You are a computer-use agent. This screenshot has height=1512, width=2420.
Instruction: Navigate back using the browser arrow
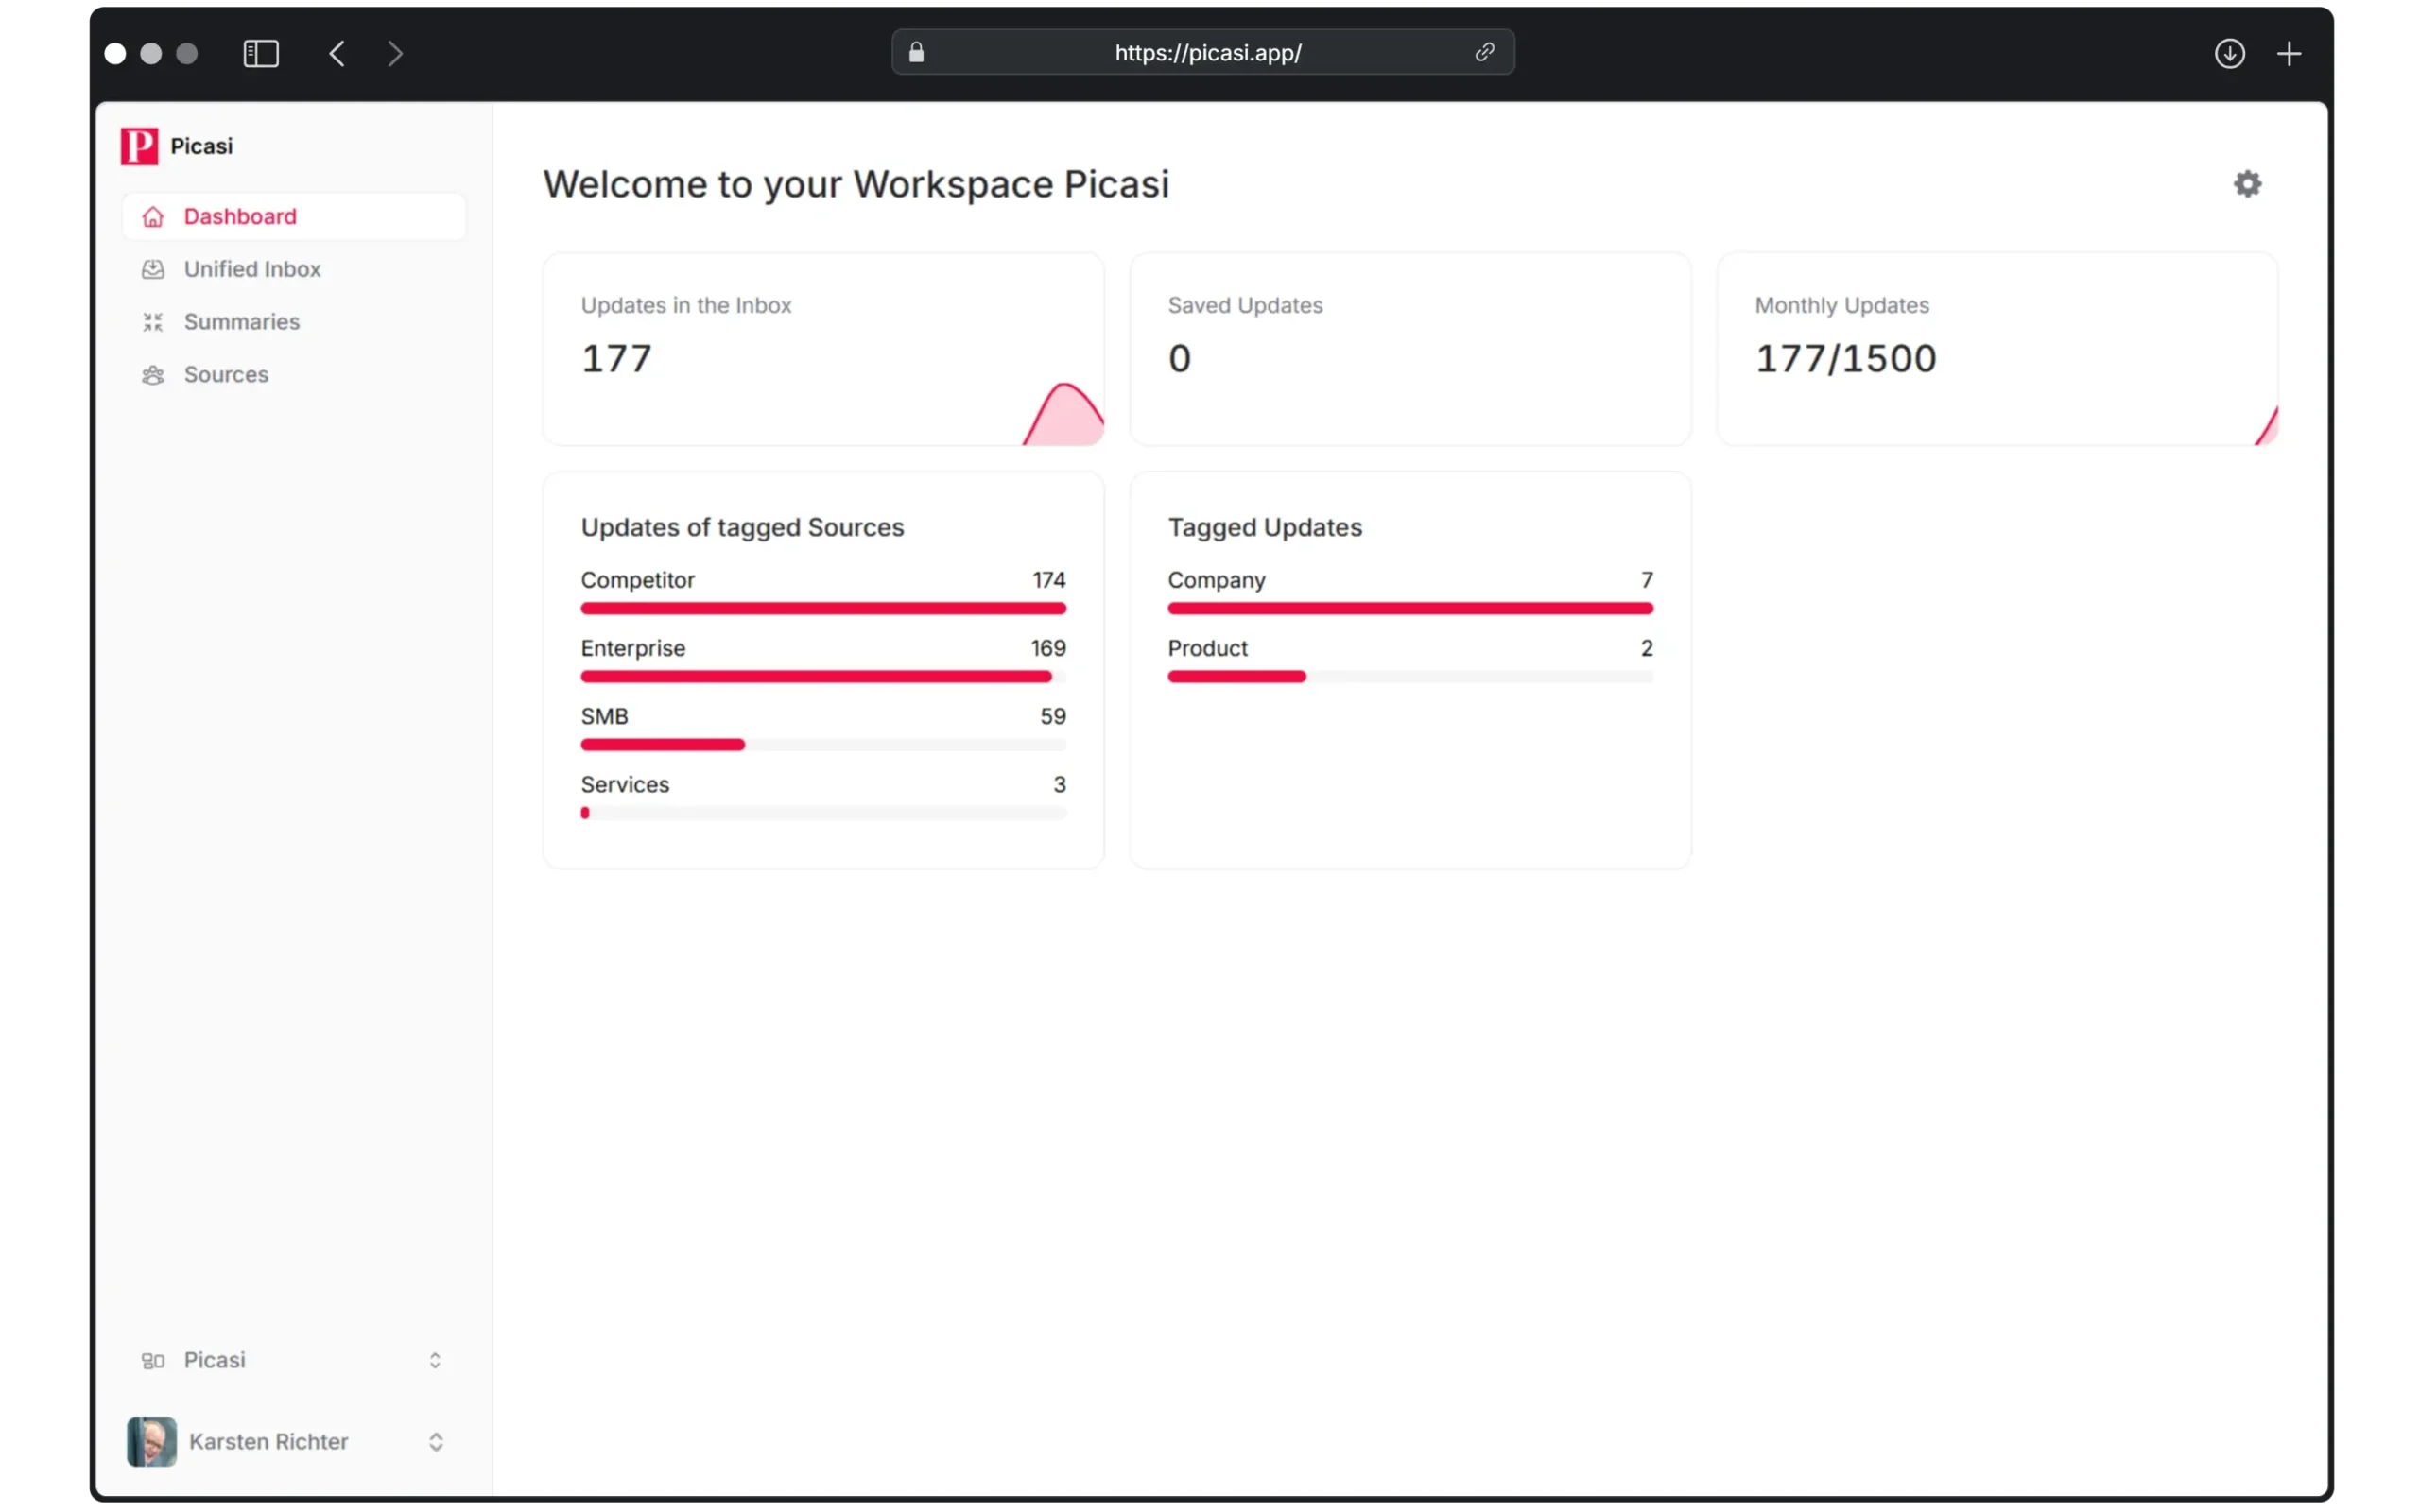(x=337, y=53)
